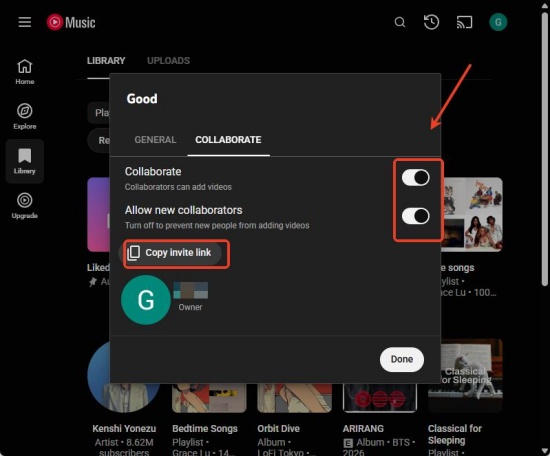The height and width of the screenshot is (456, 550).
Task: Open the Orbit Dive album thumbnail
Action: pos(295,398)
